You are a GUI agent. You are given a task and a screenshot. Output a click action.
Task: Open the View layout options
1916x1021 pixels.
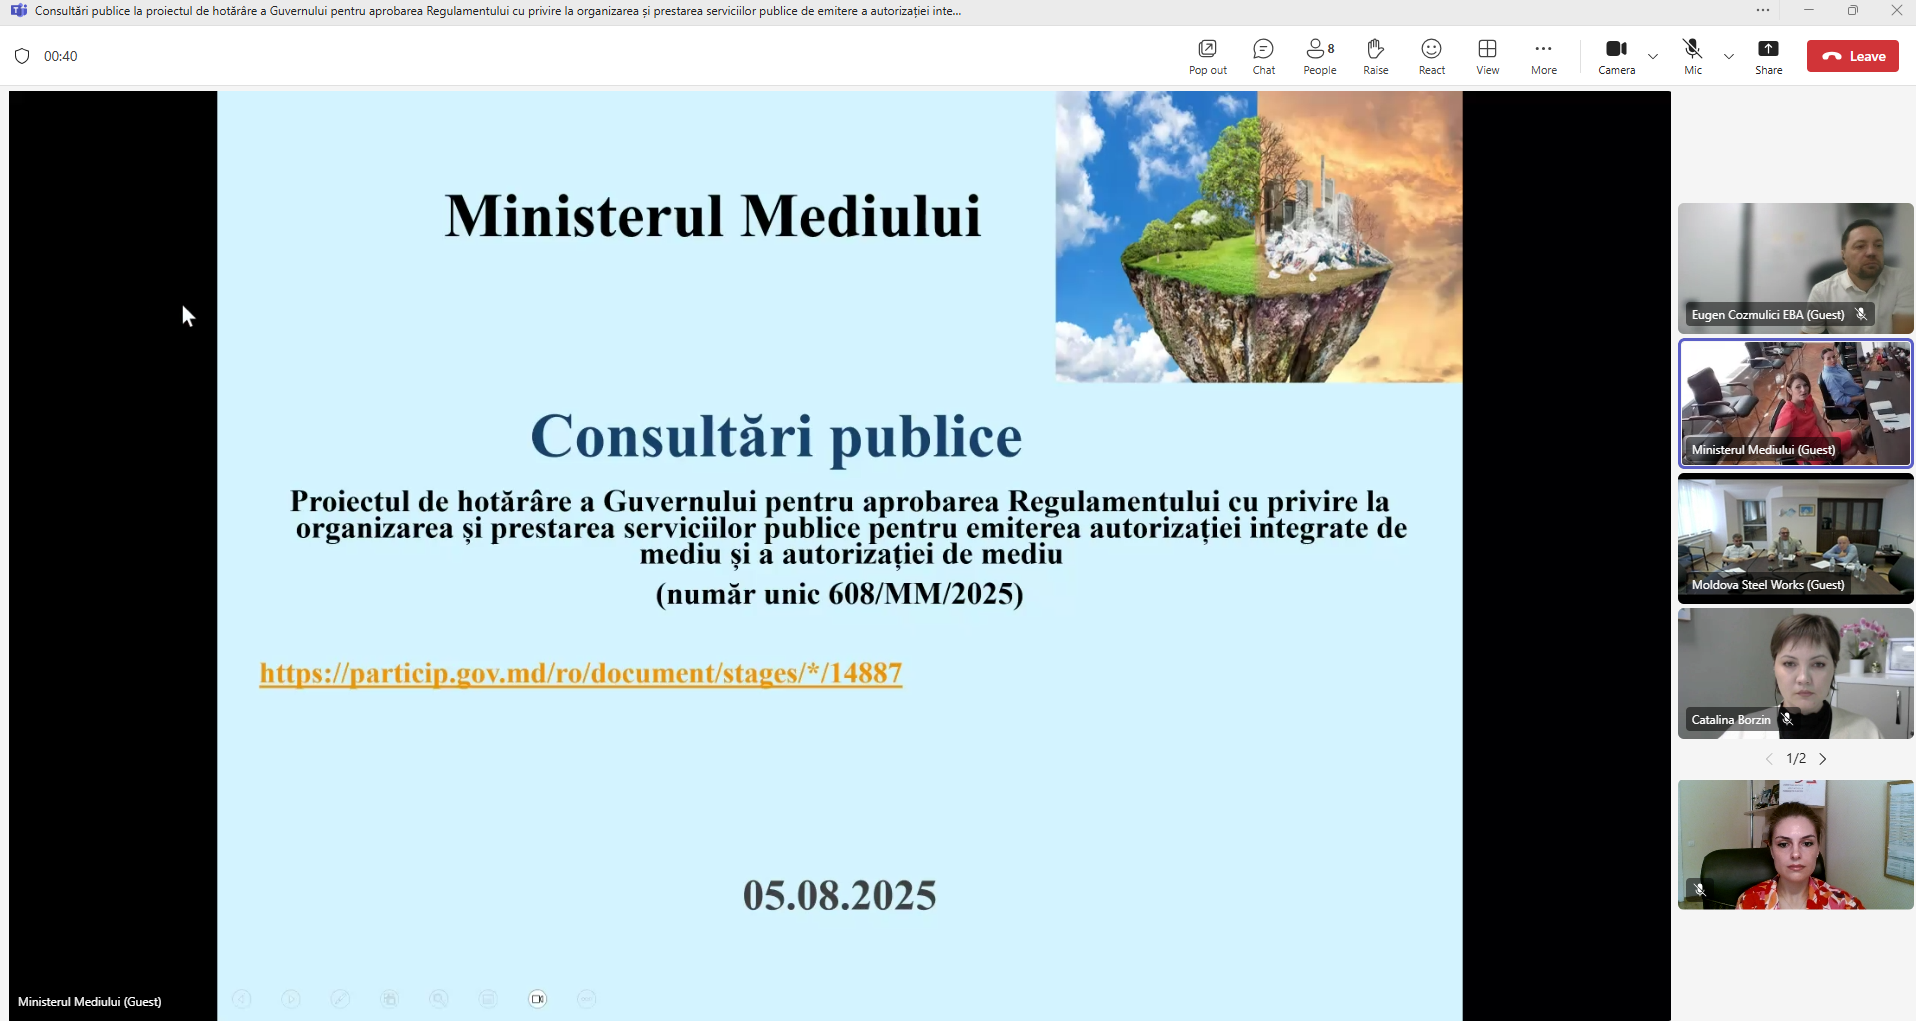point(1488,56)
